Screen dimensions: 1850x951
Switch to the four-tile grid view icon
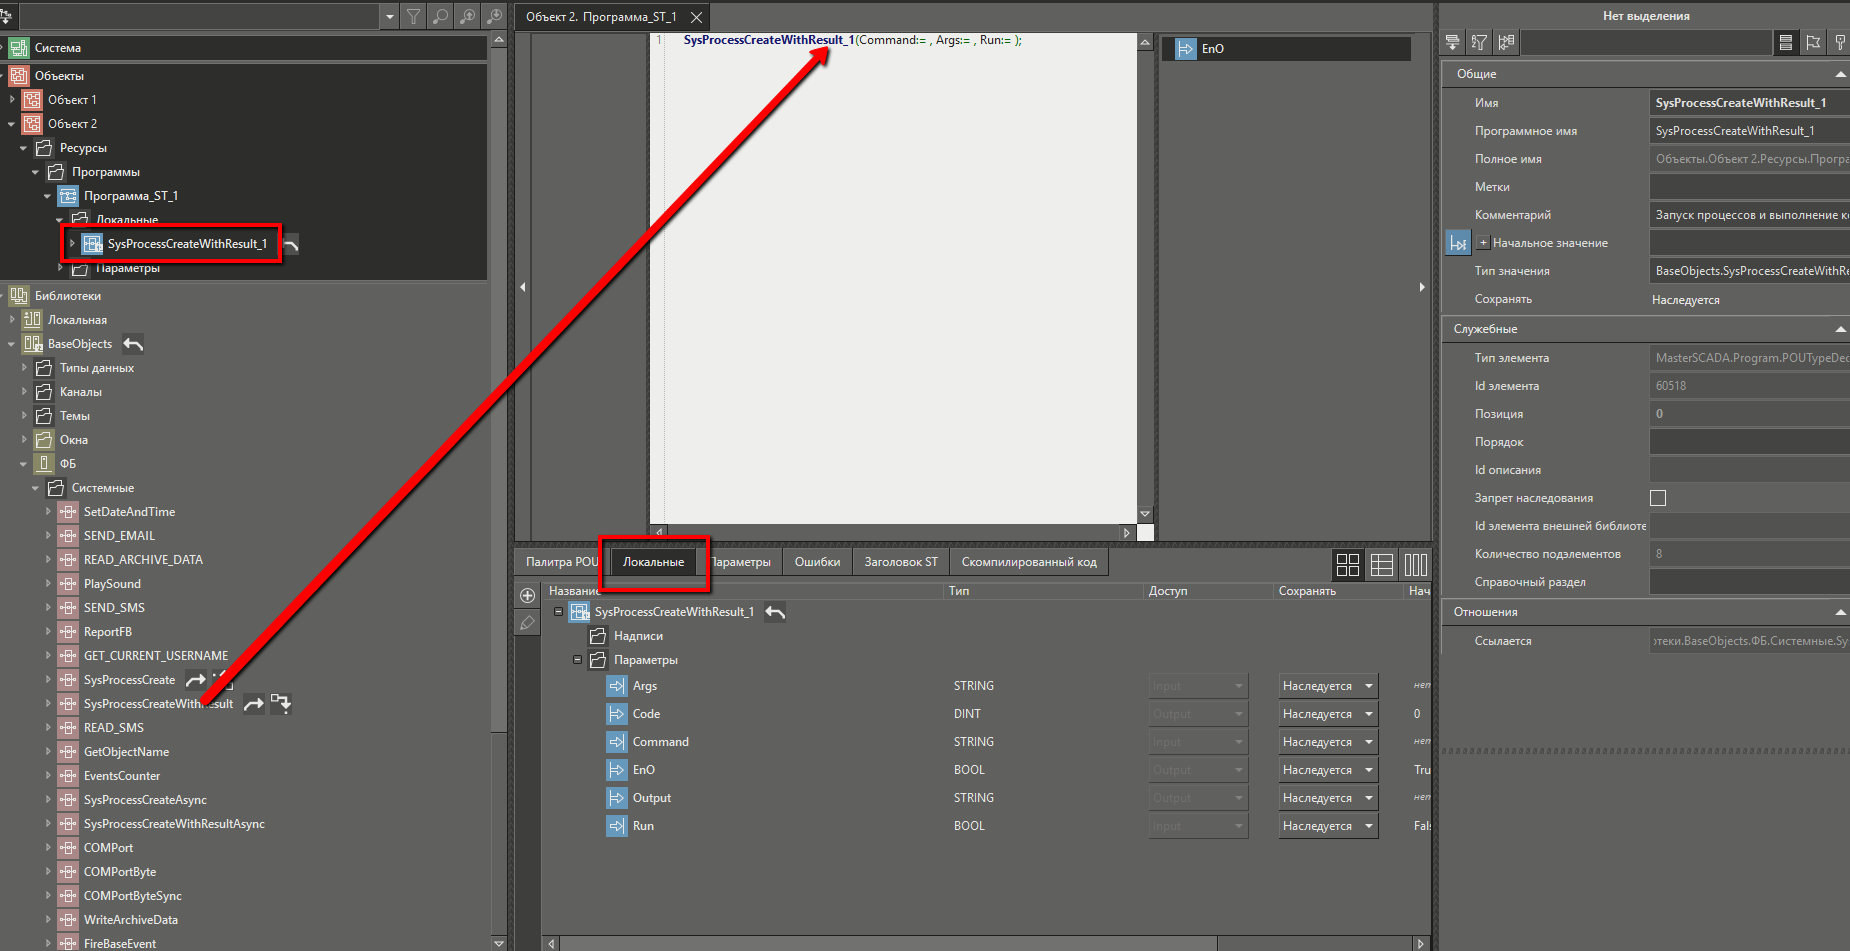coord(1348,565)
